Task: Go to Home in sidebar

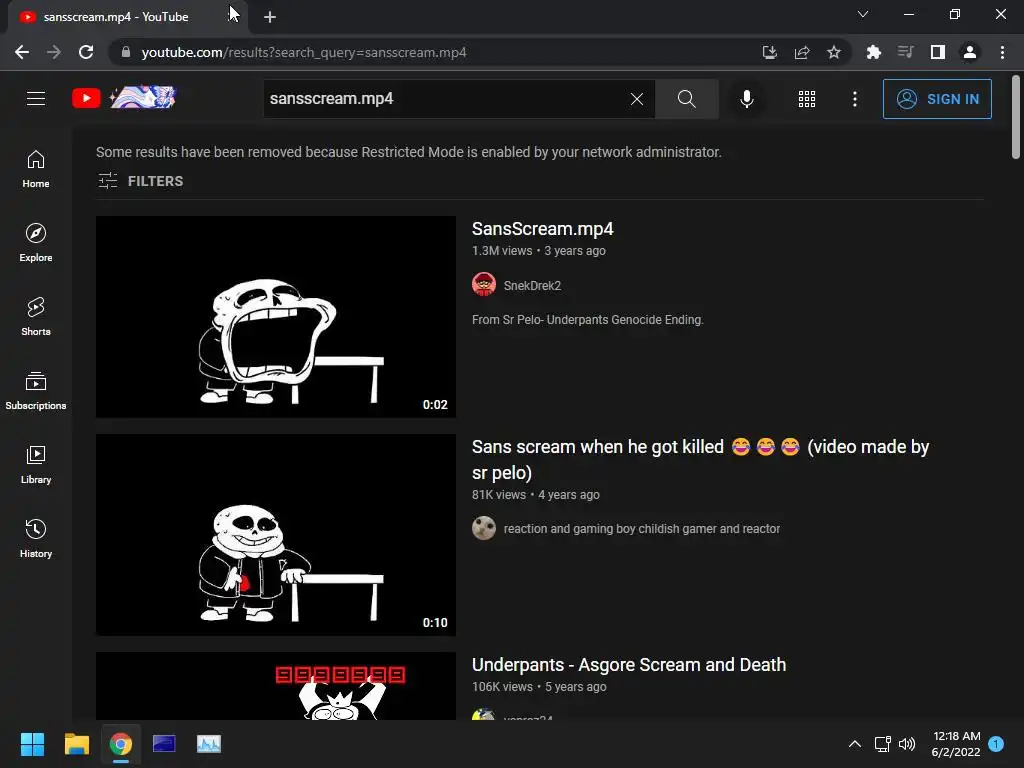Action: pyautogui.click(x=36, y=168)
